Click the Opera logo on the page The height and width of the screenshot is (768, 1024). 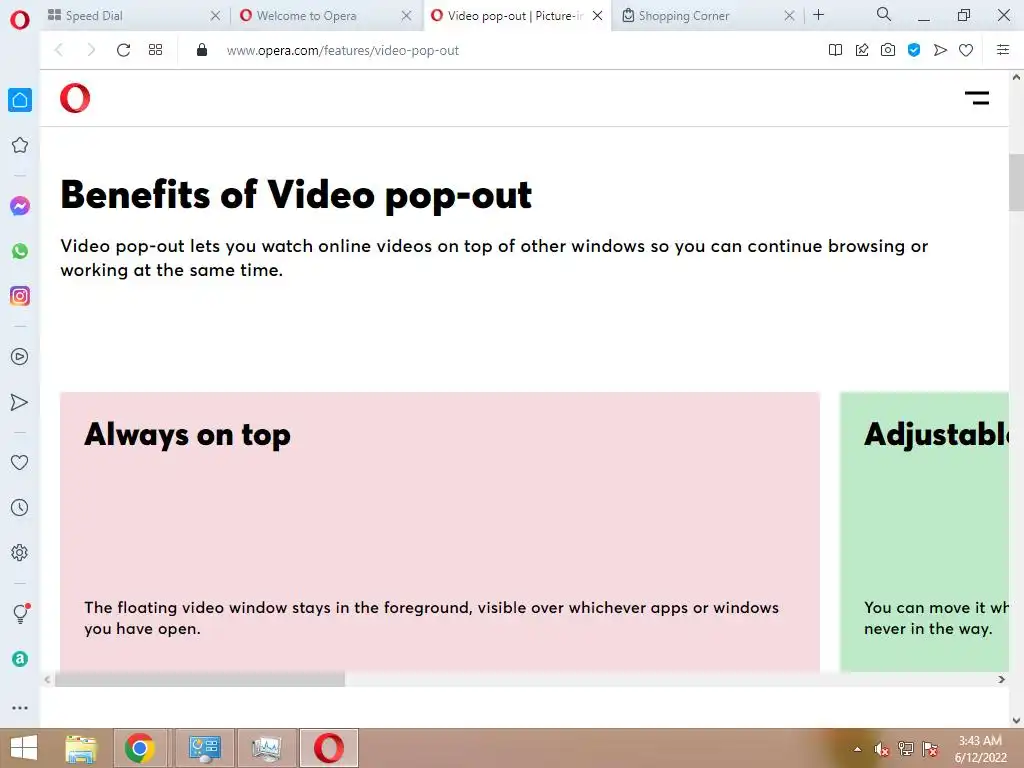click(75, 98)
